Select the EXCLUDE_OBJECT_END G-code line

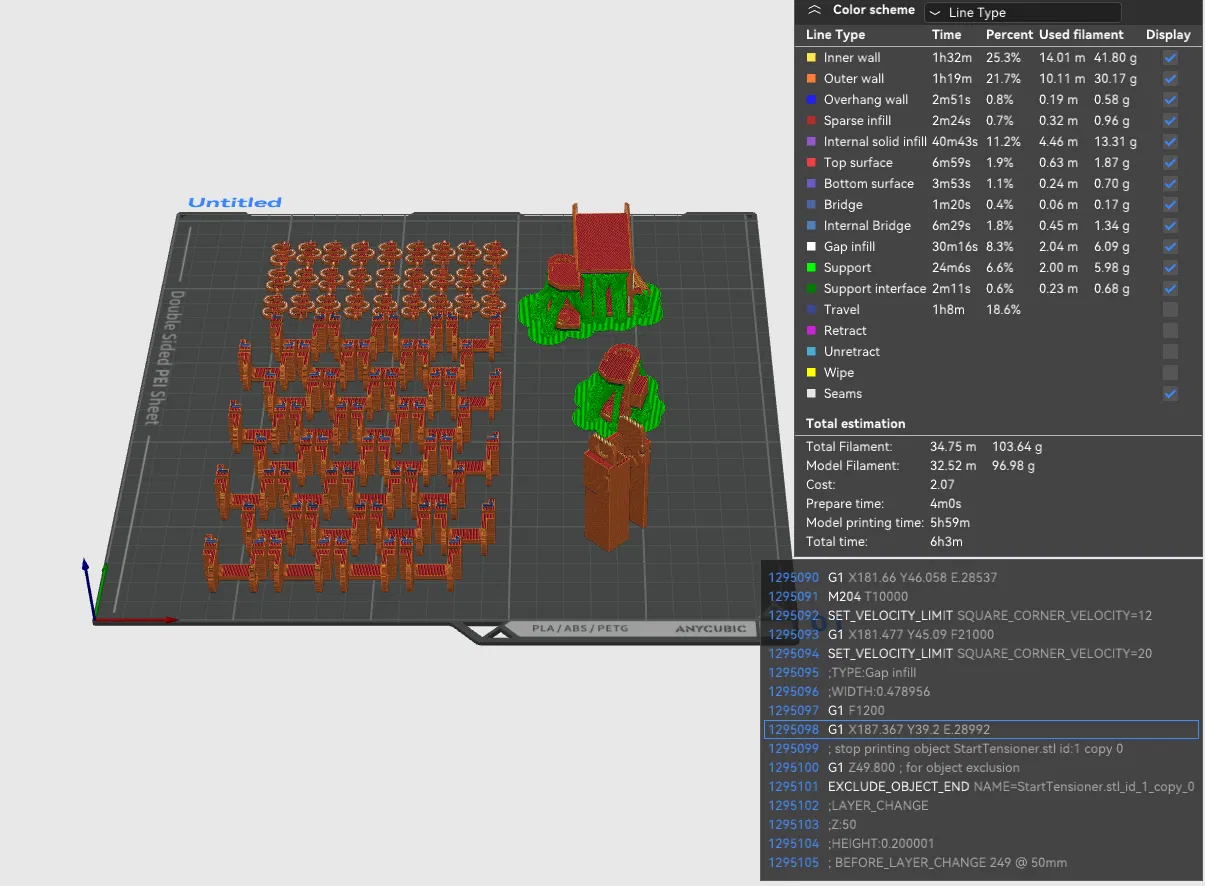(981, 787)
